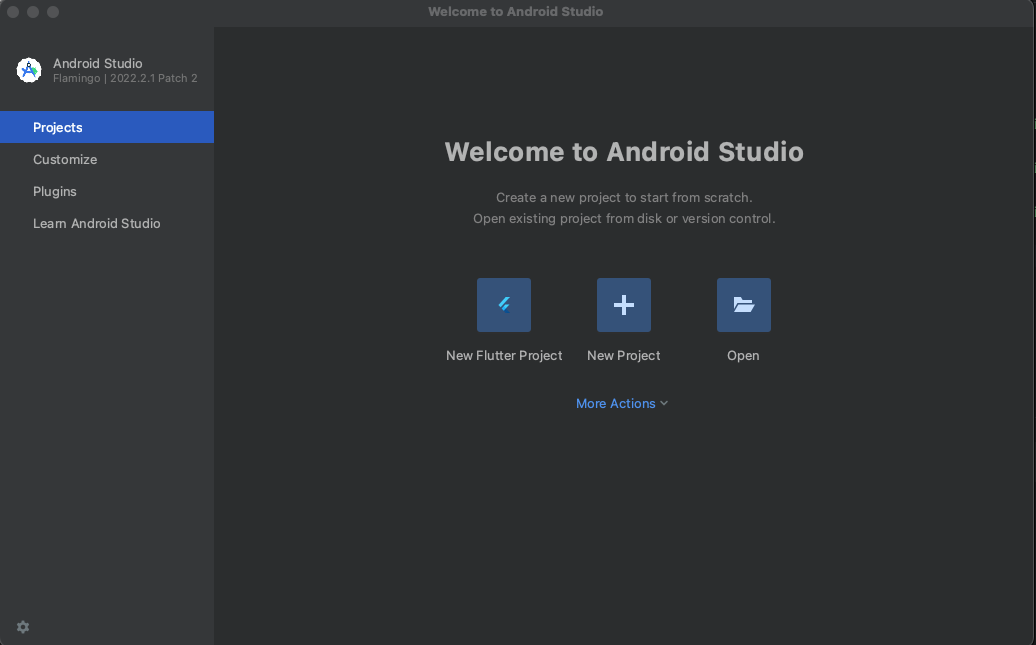Viewport: 1036px width, 645px height.
Task: Select the Projects tab
Action: coord(107,127)
